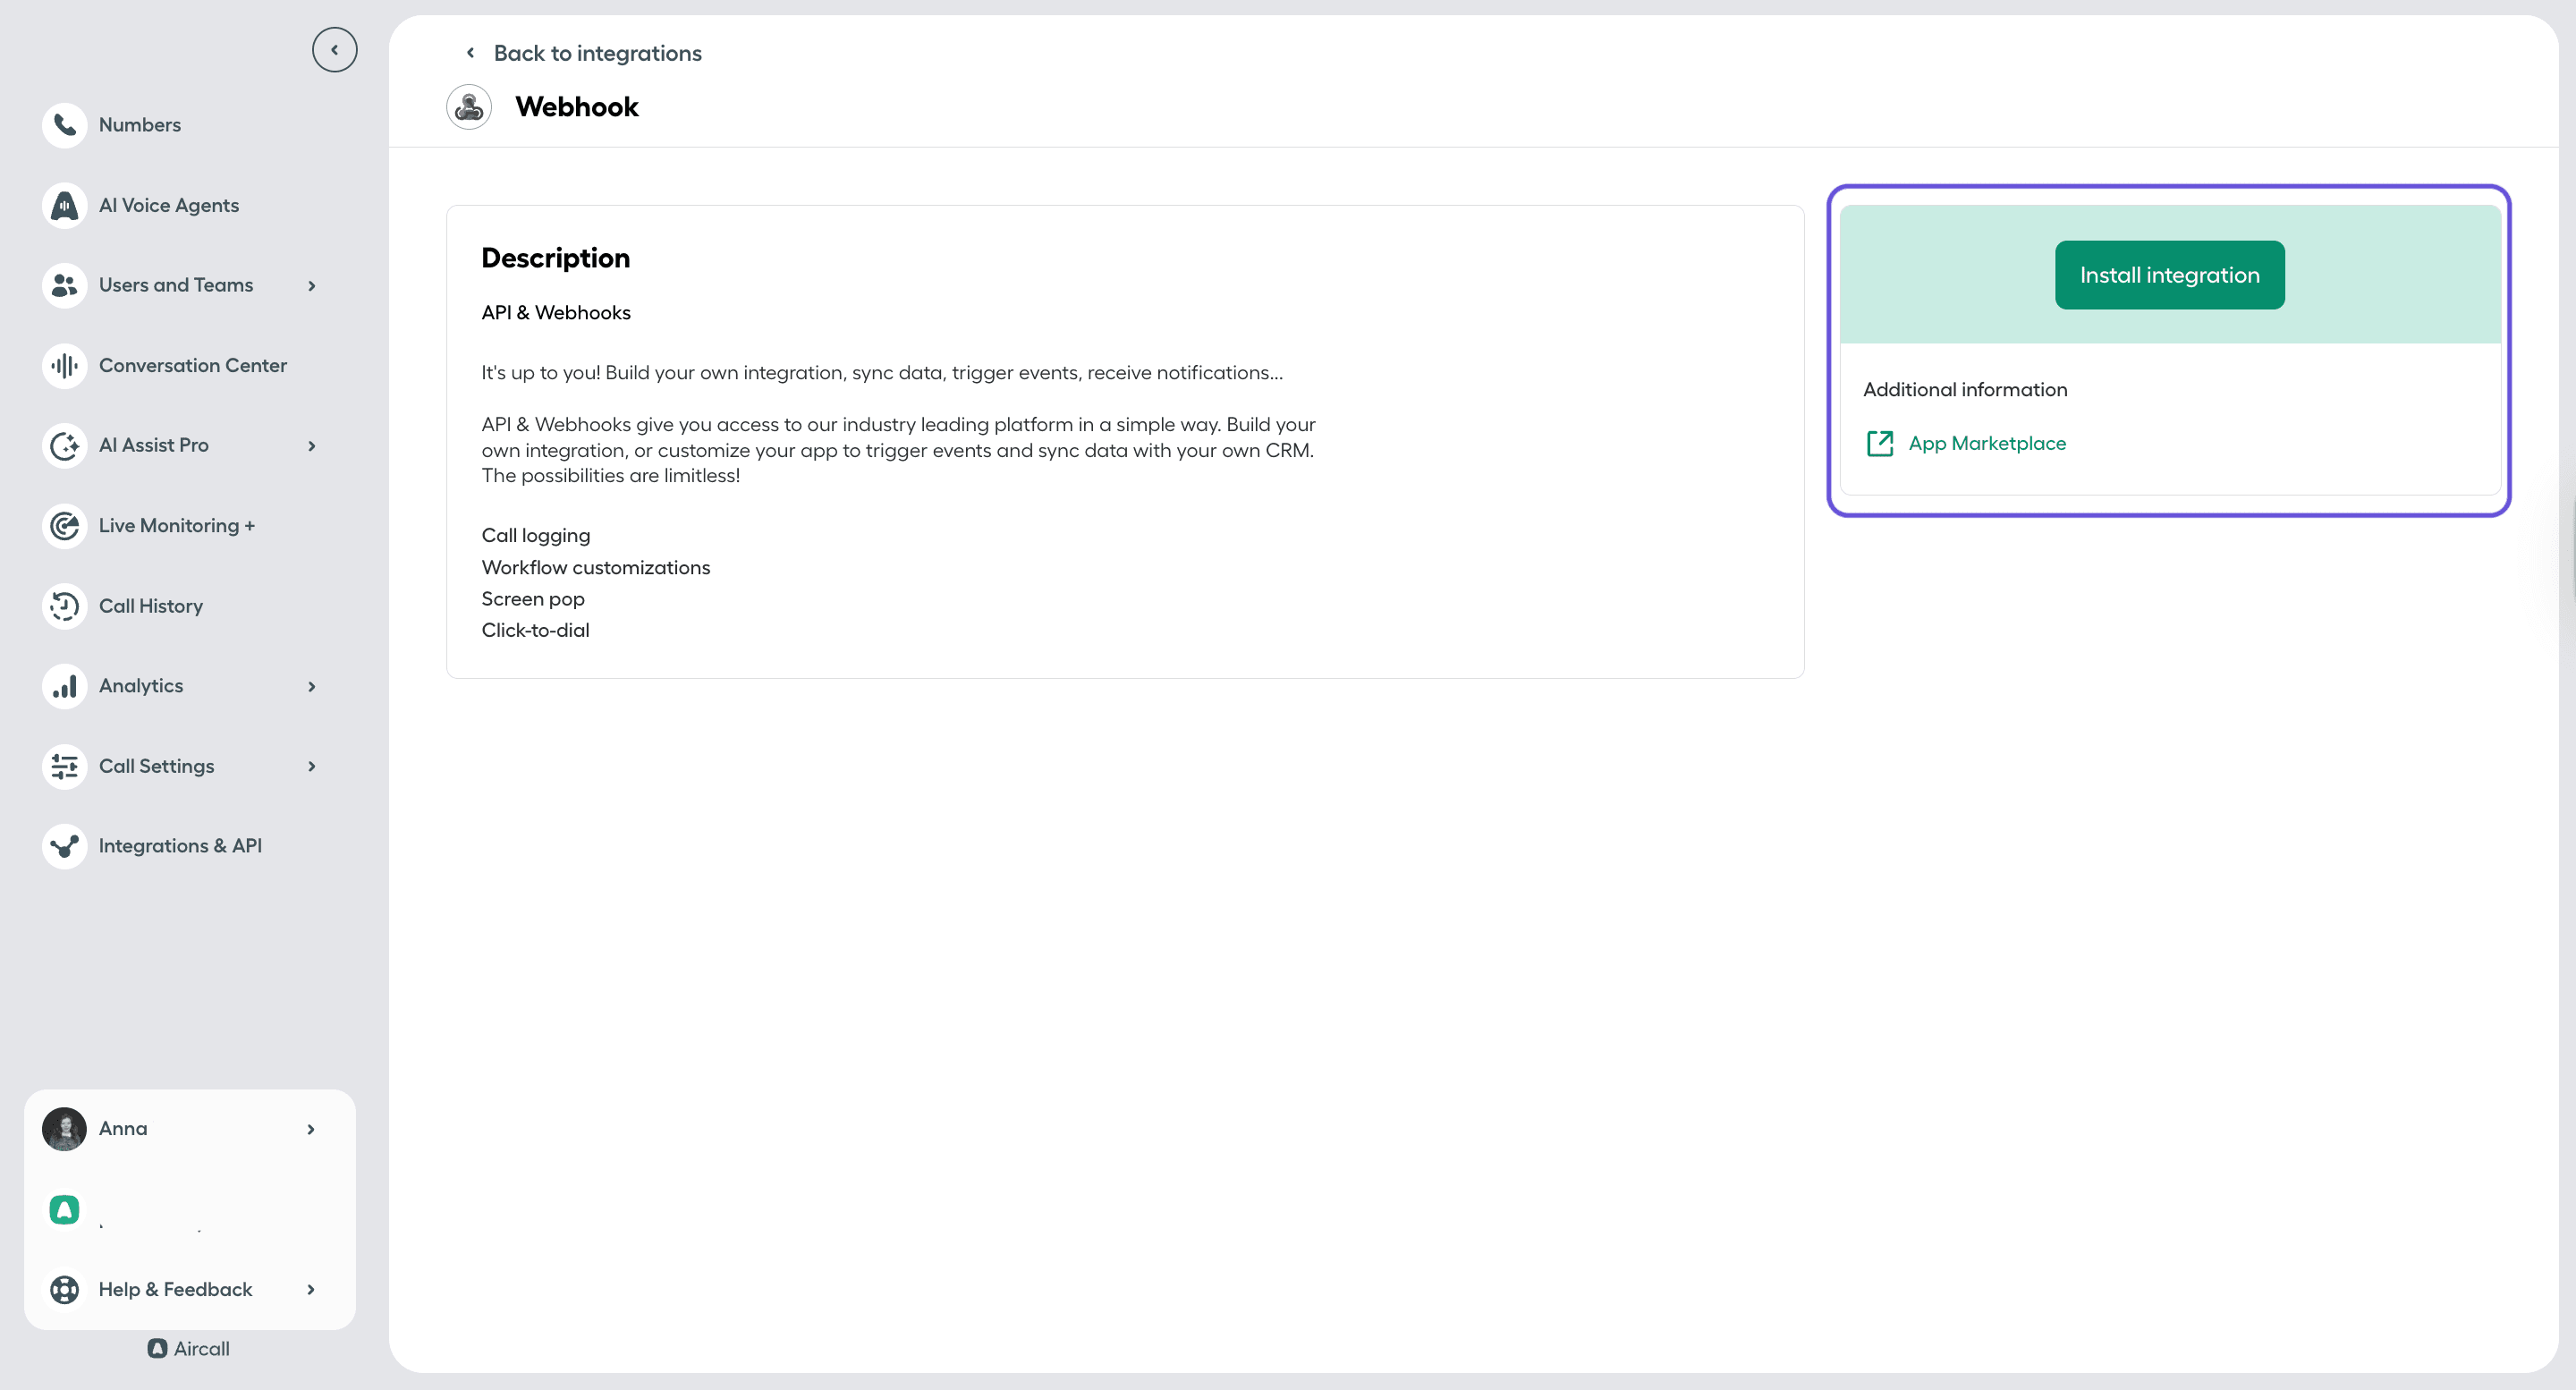2576x1390 pixels.
Task: Open the App Marketplace link
Action: (x=1986, y=443)
